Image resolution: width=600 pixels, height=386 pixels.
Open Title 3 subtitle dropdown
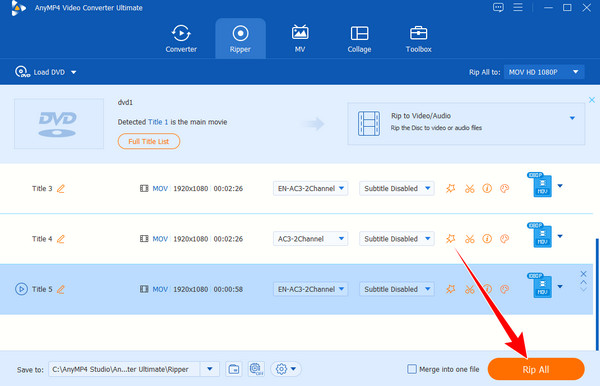[x=396, y=188]
